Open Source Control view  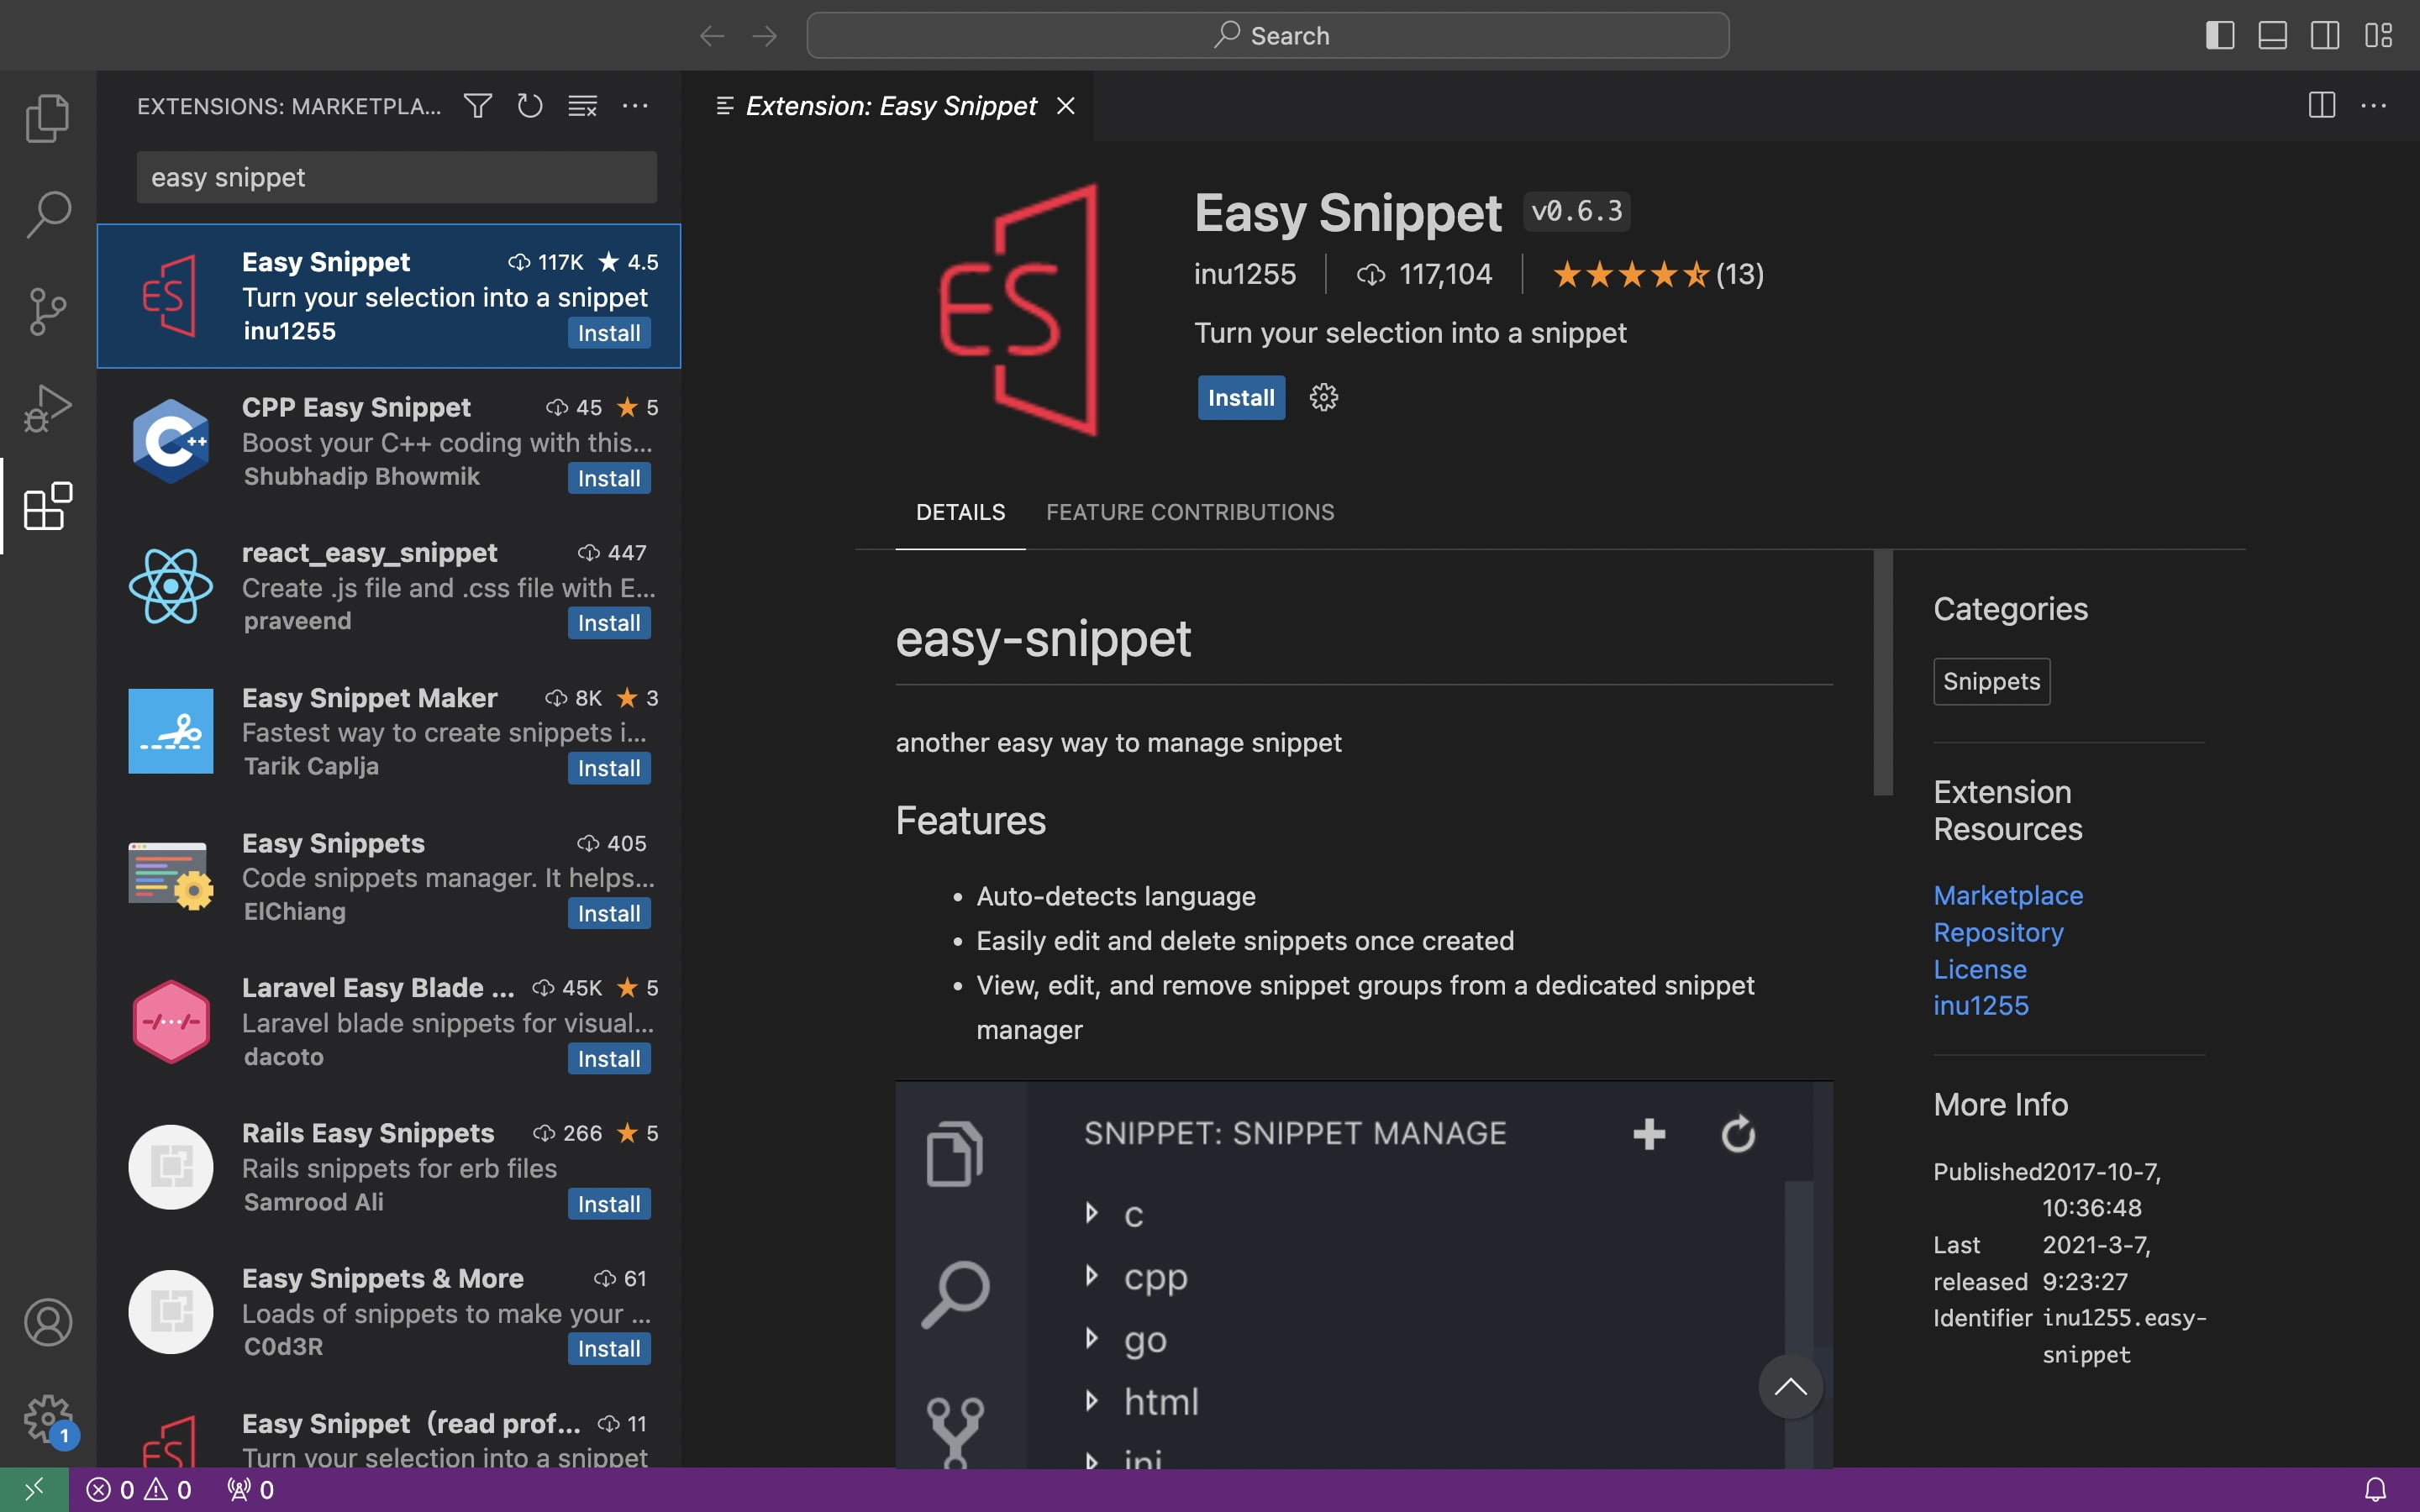pyautogui.click(x=47, y=311)
